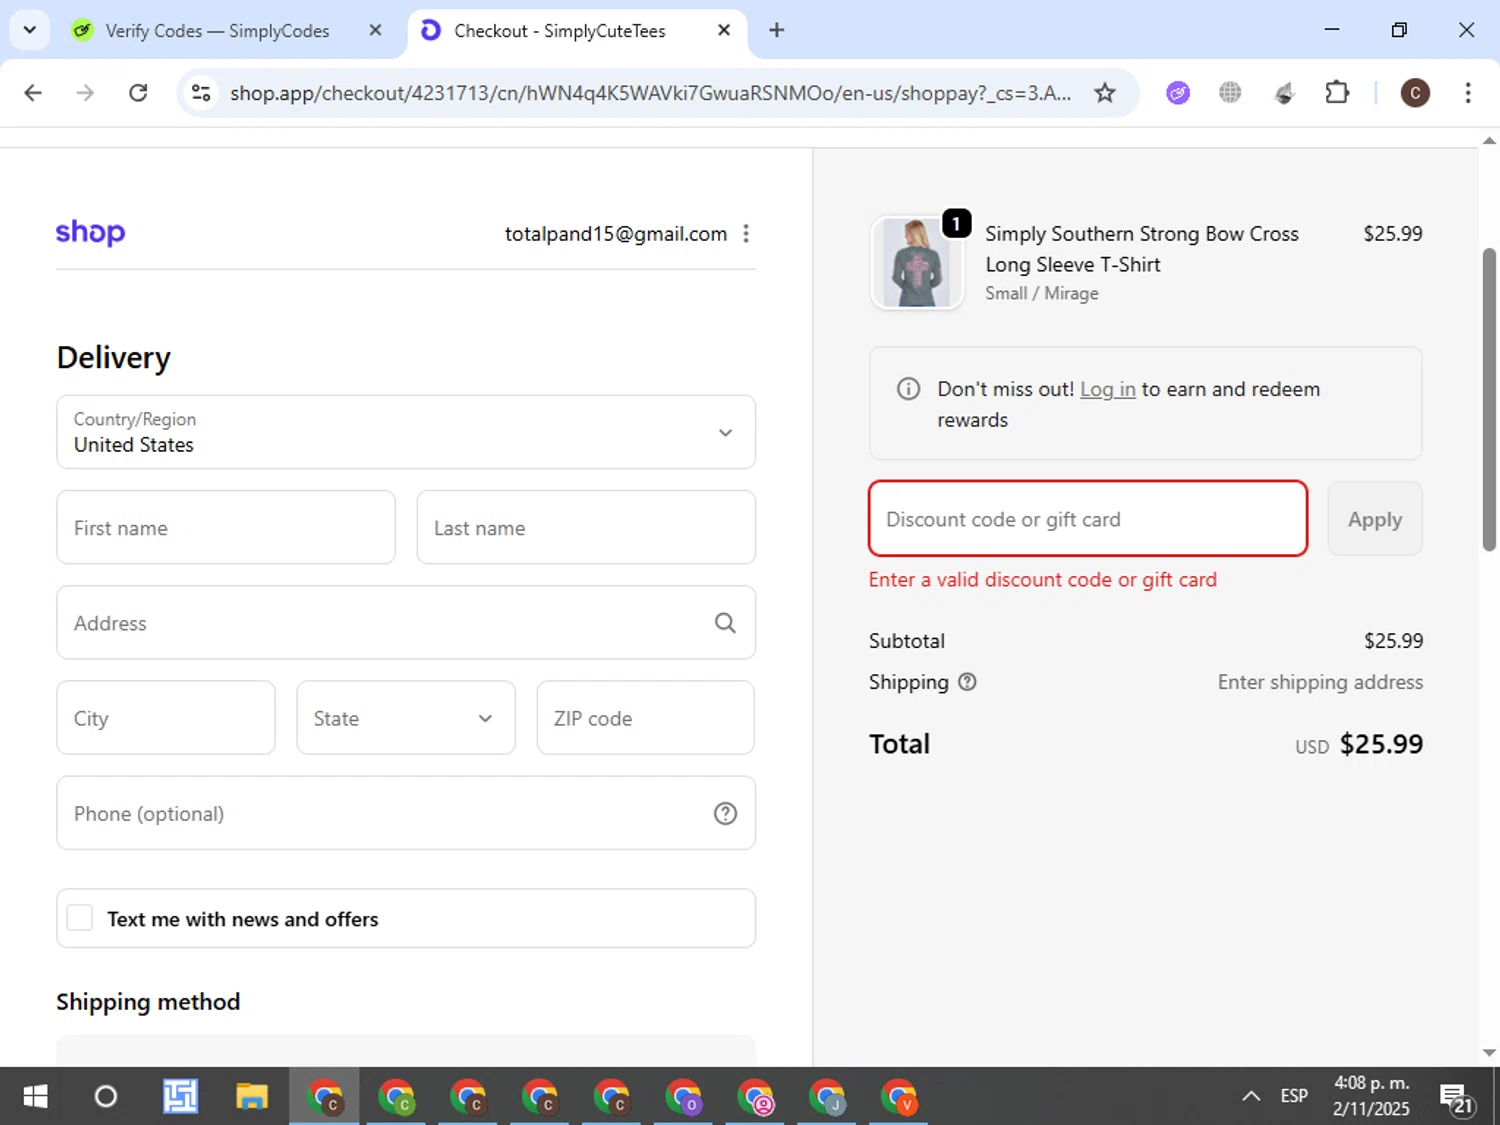Viewport: 1500px width, 1125px height.
Task: Open account options next to email
Action: pos(746,234)
